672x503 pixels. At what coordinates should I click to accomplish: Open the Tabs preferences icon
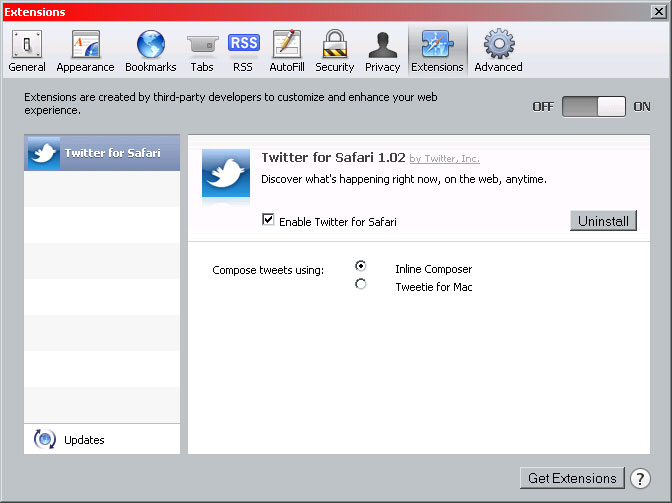point(202,45)
